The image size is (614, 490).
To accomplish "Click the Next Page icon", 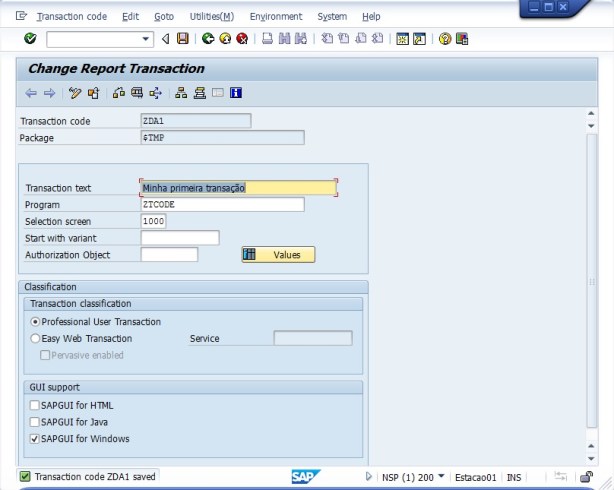I will [x=361, y=38].
